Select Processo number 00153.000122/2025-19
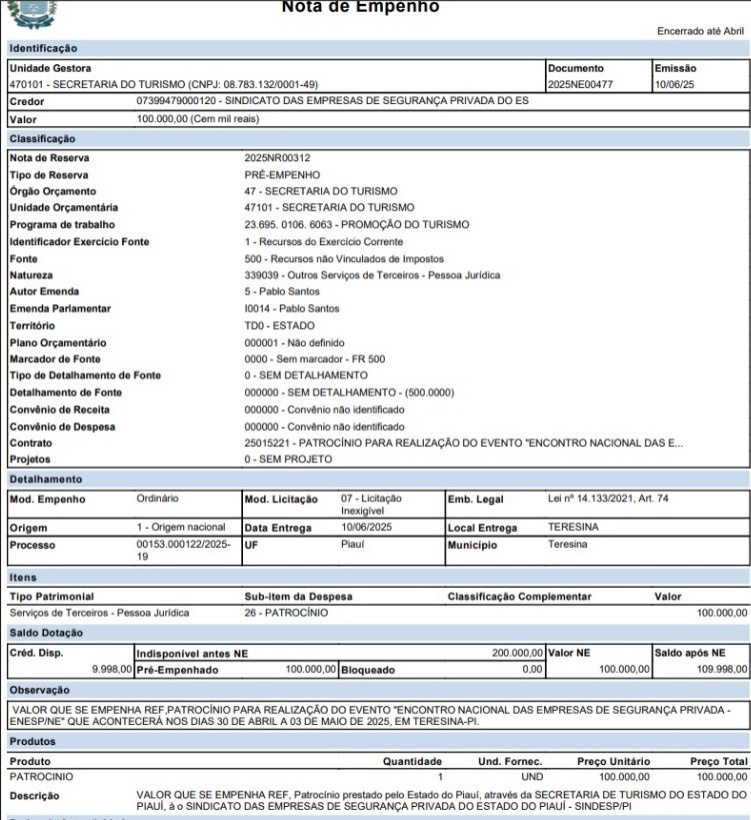This screenshot has width=751, height=820. pos(184,550)
